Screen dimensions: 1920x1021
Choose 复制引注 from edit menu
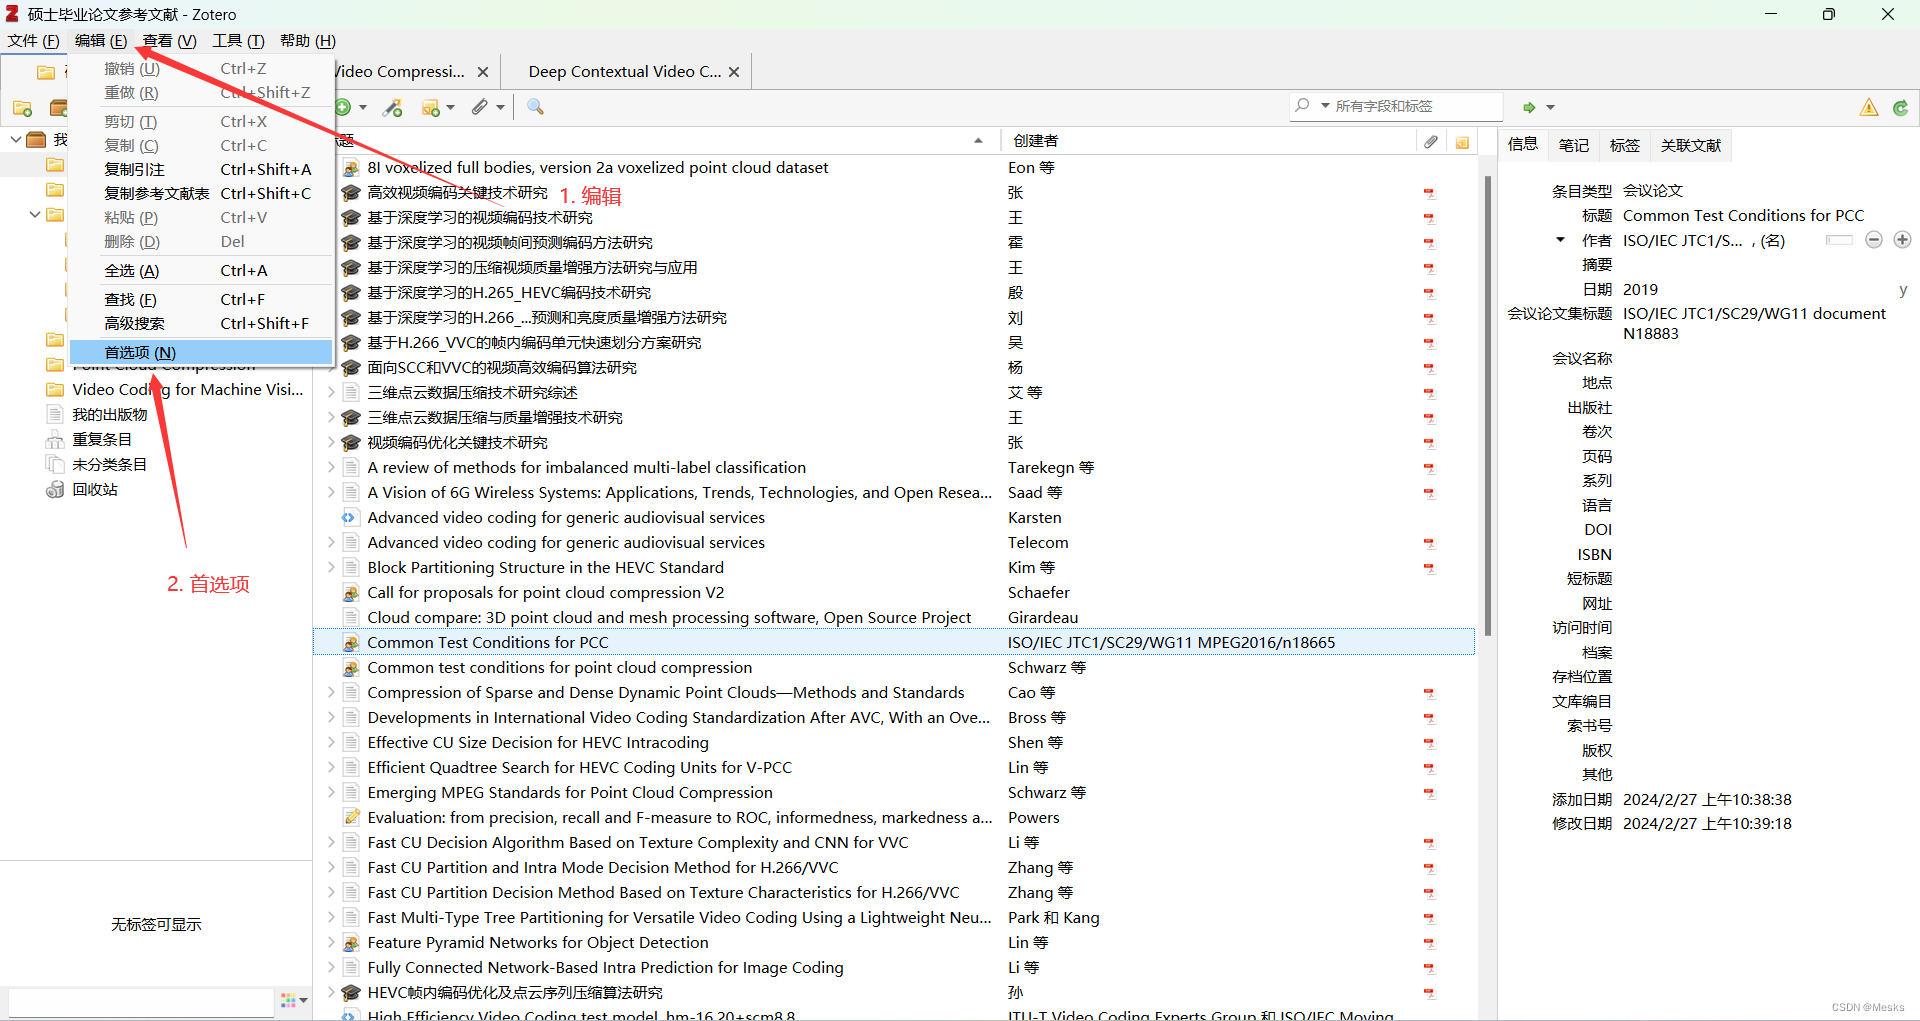point(201,170)
